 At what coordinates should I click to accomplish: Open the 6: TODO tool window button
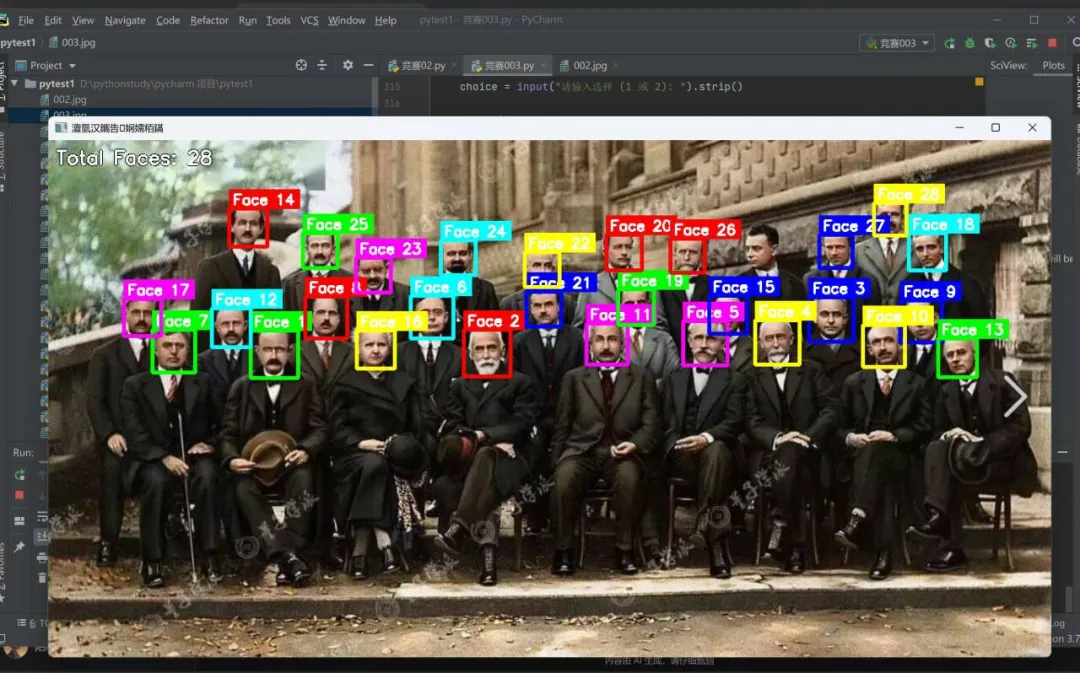pyautogui.click(x=31, y=623)
